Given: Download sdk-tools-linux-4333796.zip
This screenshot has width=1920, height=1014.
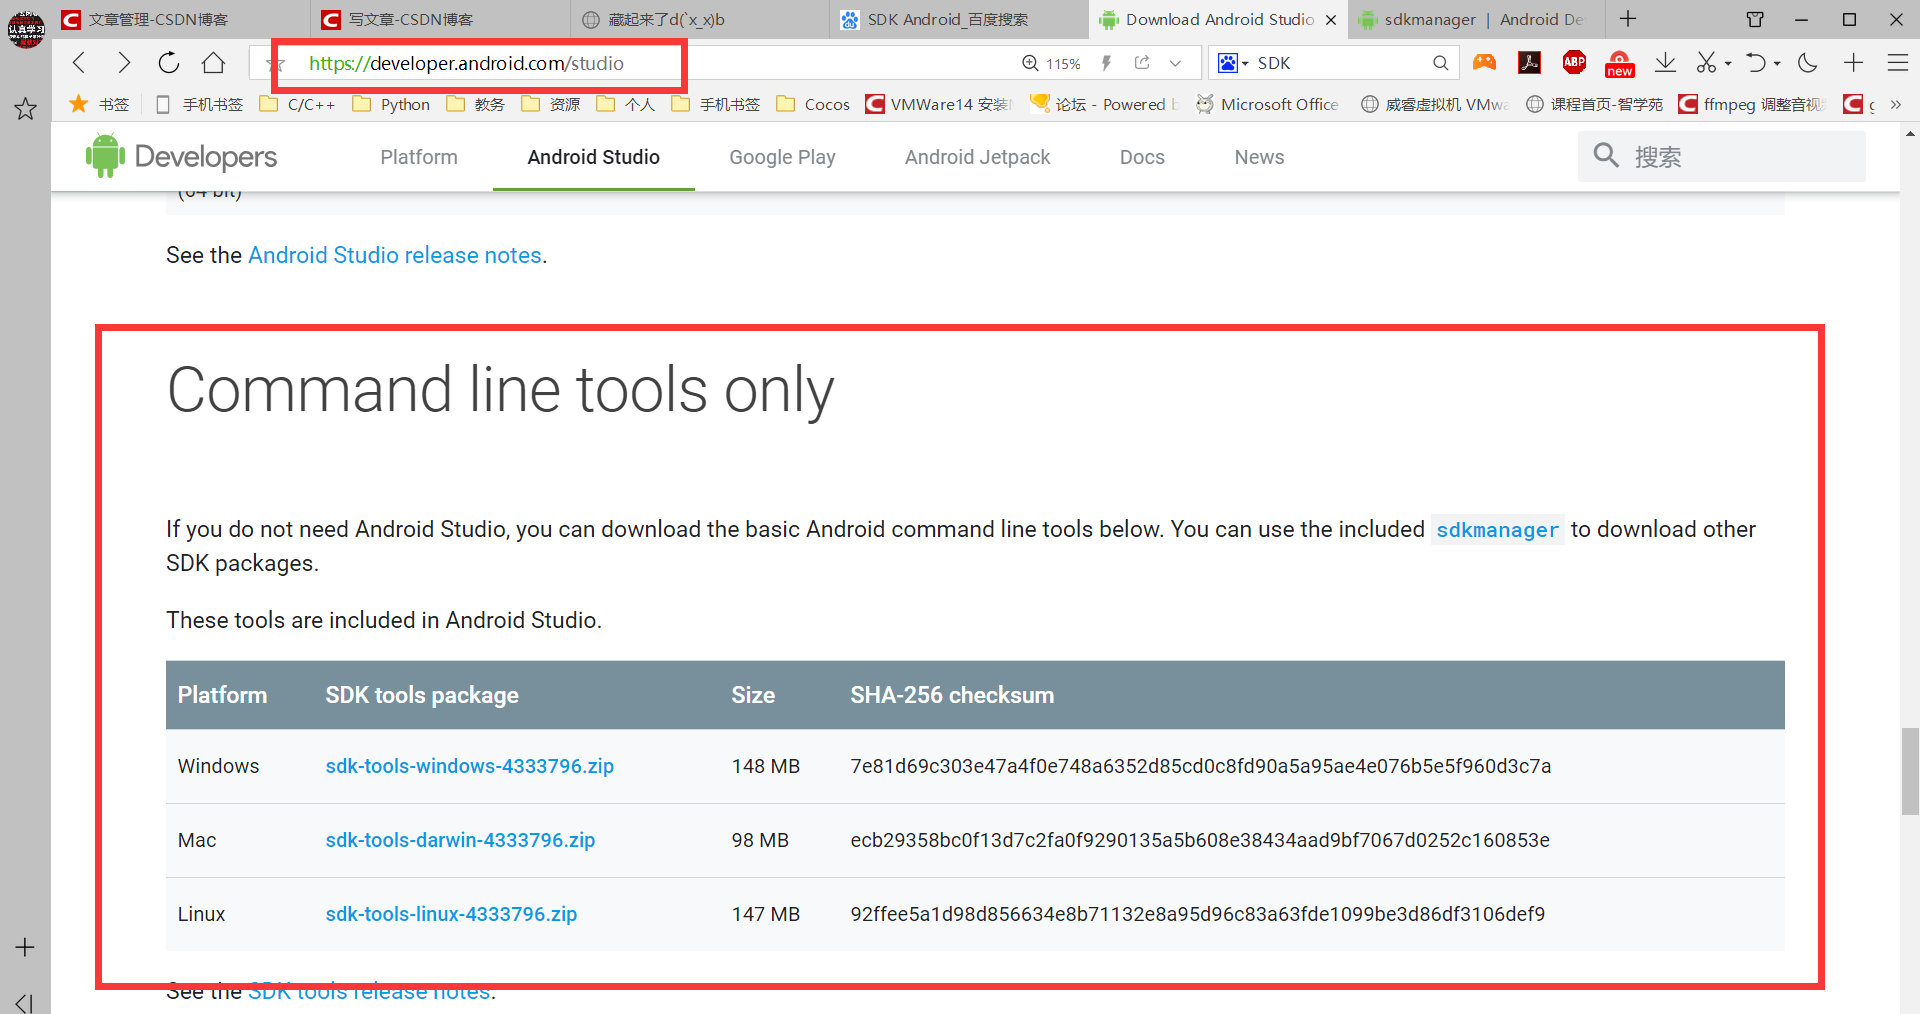Looking at the screenshot, I should tap(451, 914).
